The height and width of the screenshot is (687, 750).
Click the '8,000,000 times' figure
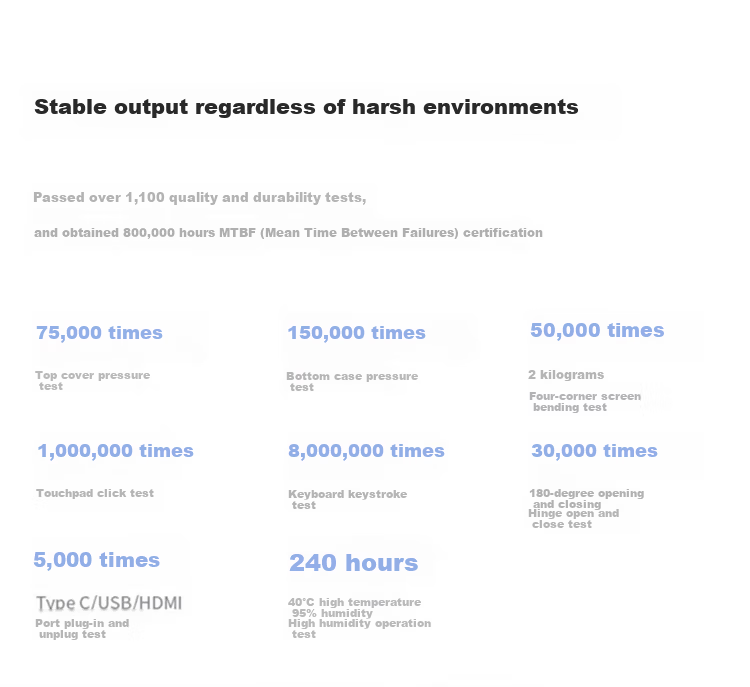tap(366, 451)
